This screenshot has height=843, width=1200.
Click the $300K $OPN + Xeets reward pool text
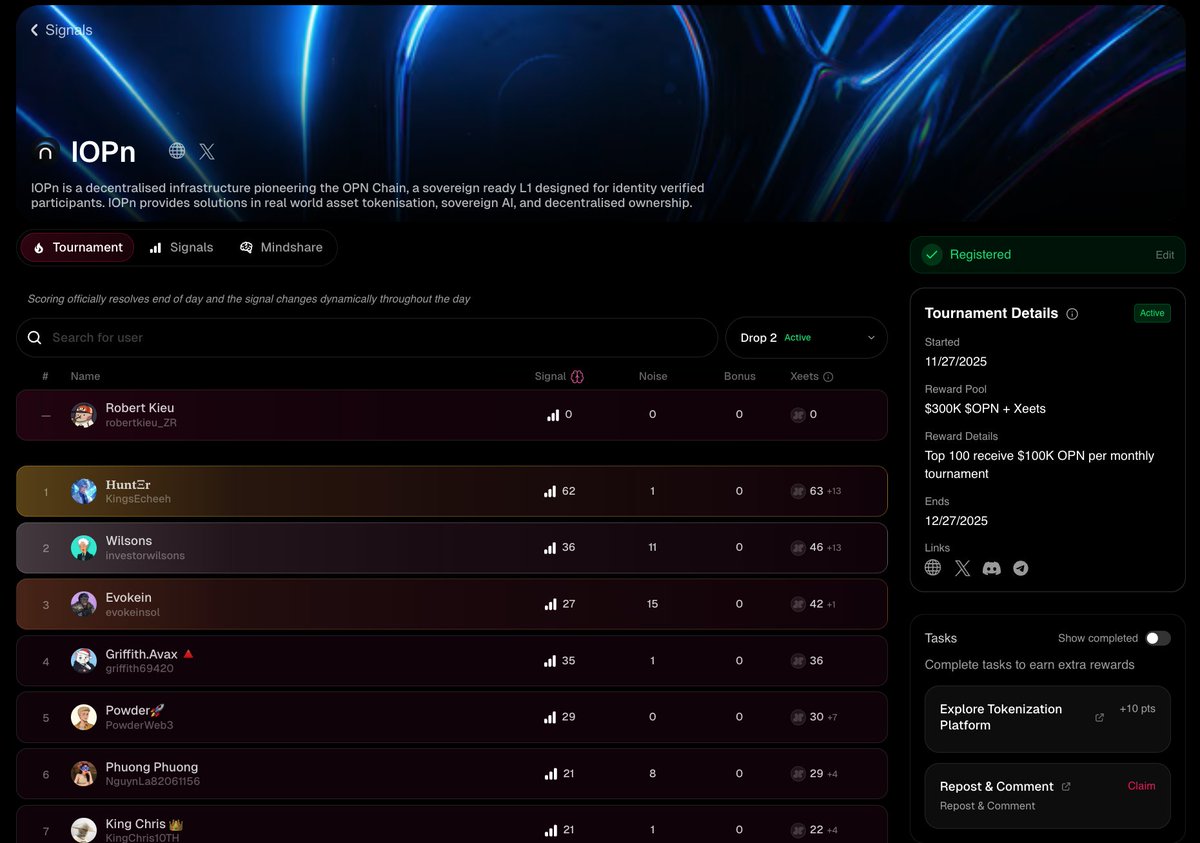coord(985,409)
